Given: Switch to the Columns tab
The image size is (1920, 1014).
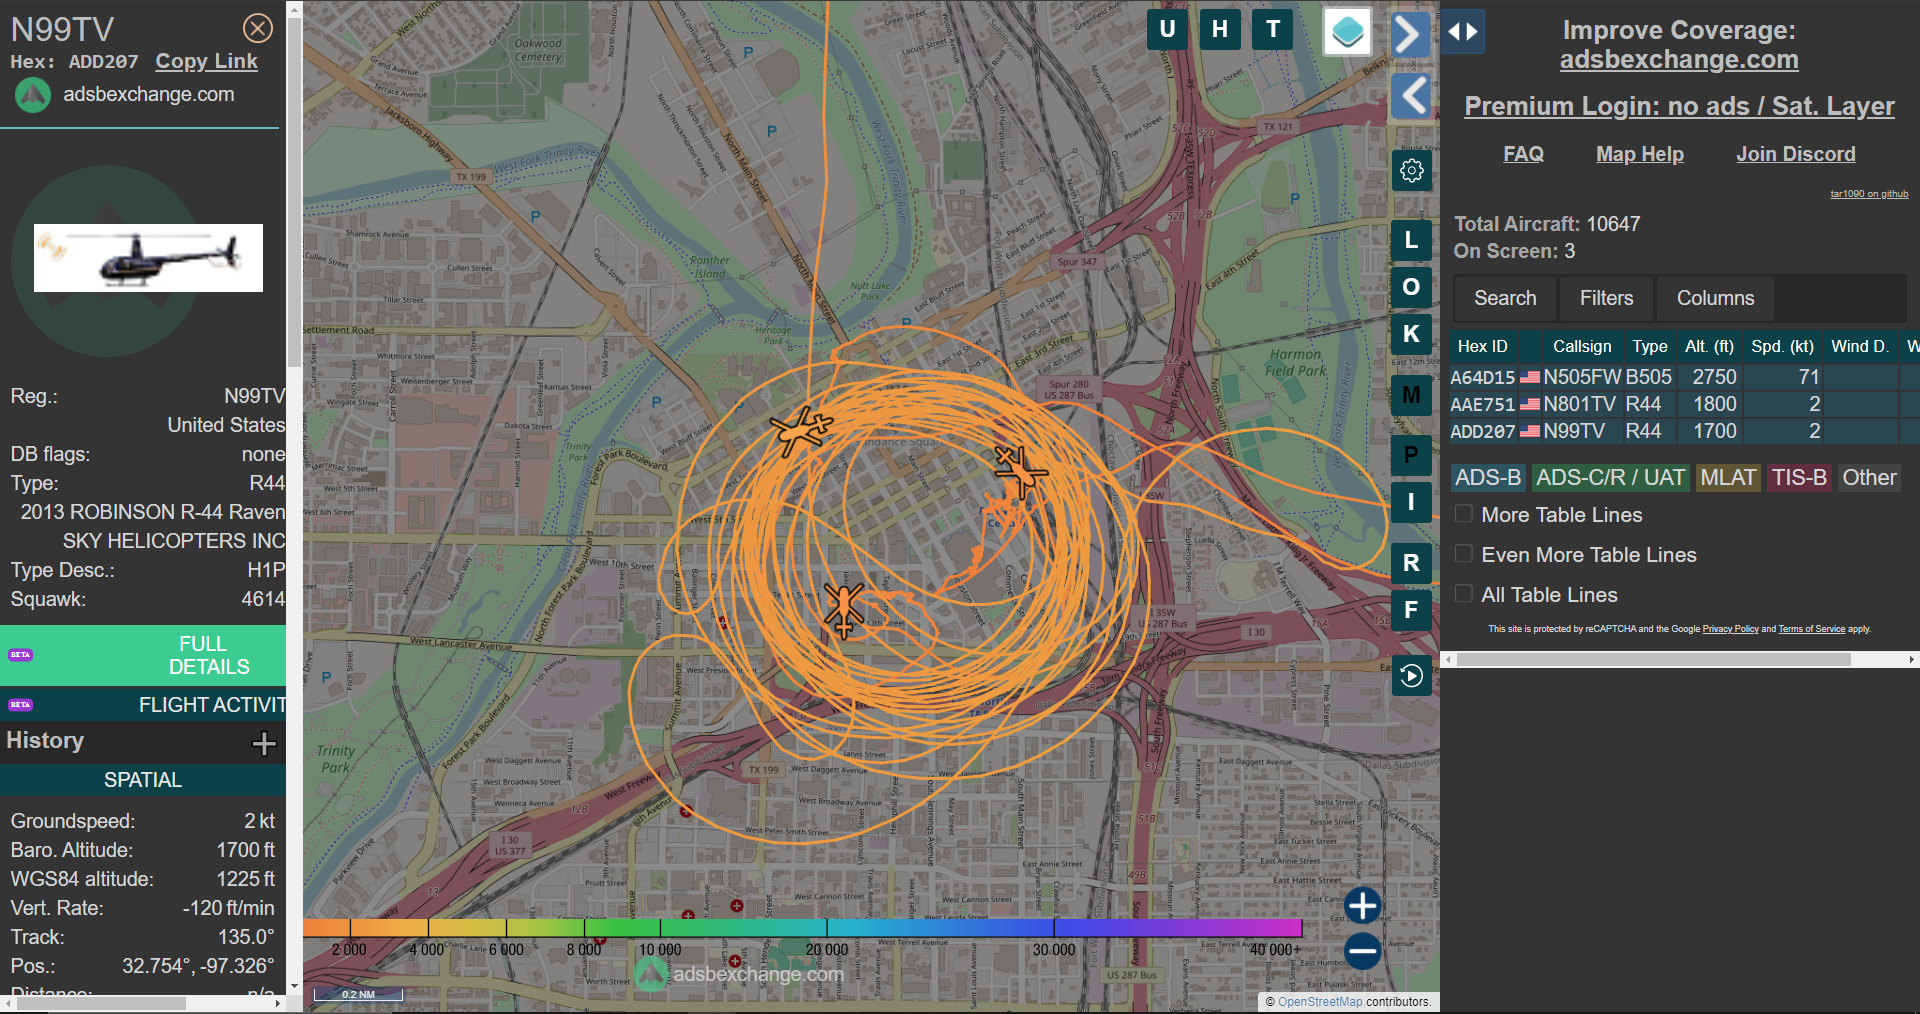Looking at the screenshot, I should pos(1715,298).
